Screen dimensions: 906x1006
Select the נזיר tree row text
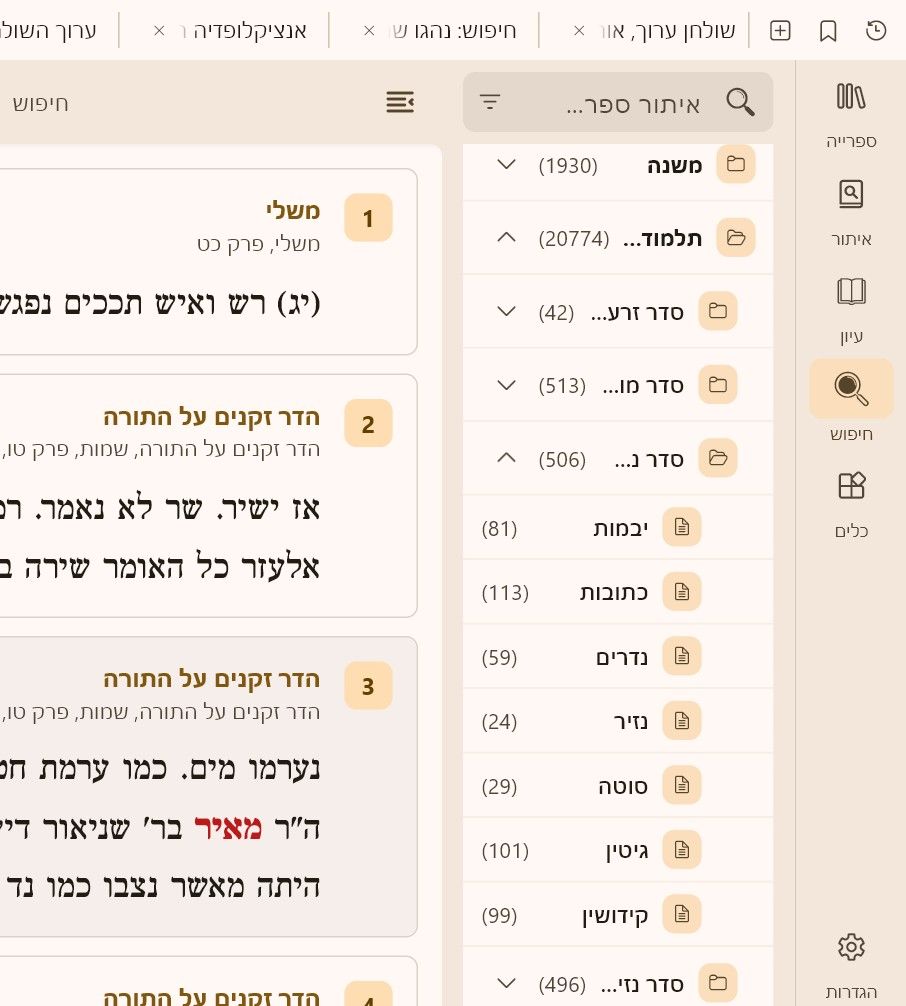pyautogui.click(x=631, y=721)
